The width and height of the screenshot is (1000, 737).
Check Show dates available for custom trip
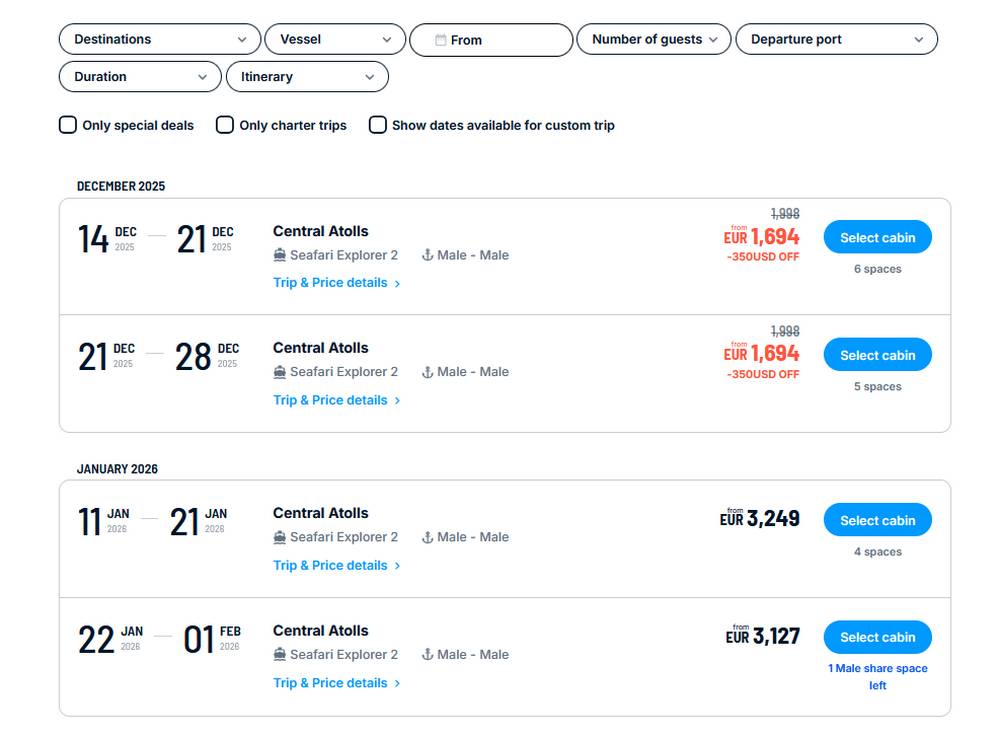click(x=378, y=125)
